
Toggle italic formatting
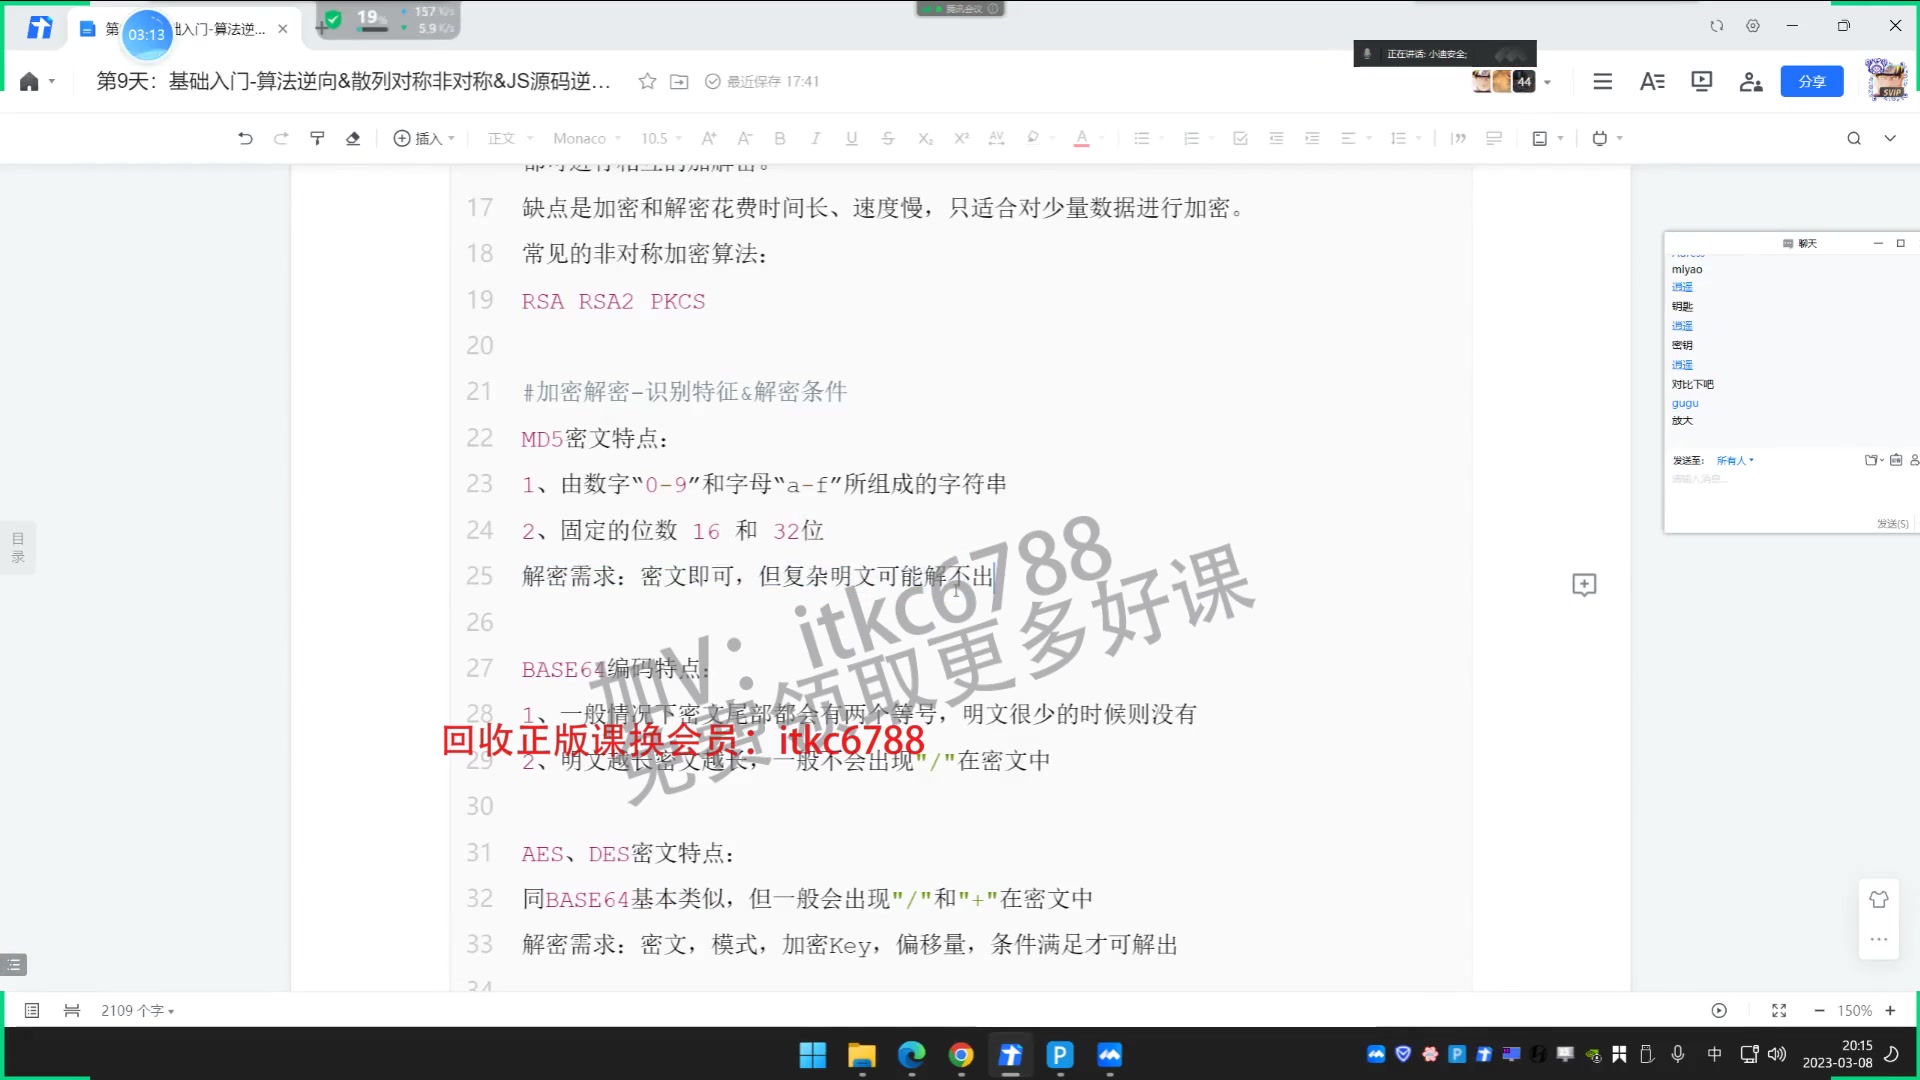point(816,138)
